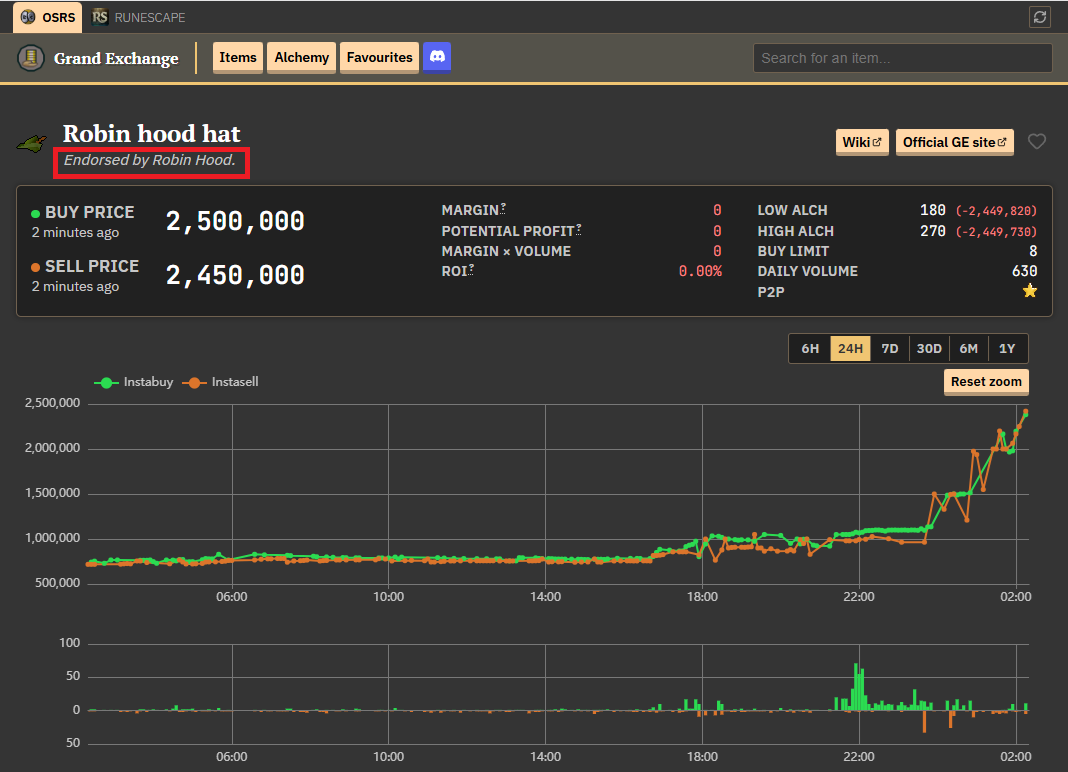1068x772 pixels.
Task: Click the ROI help question mark
Action: [471, 269]
